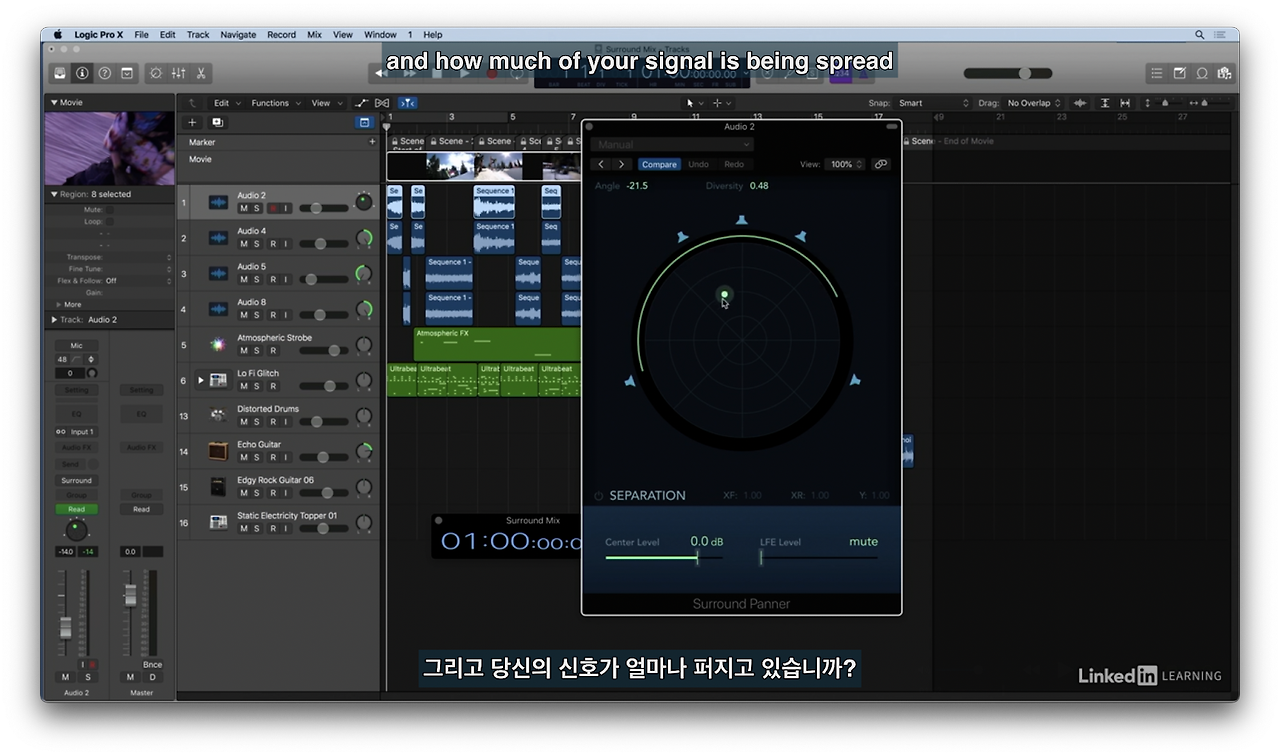Open Quick Help question mark icon
1280x756 pixels.
point(104,73)
